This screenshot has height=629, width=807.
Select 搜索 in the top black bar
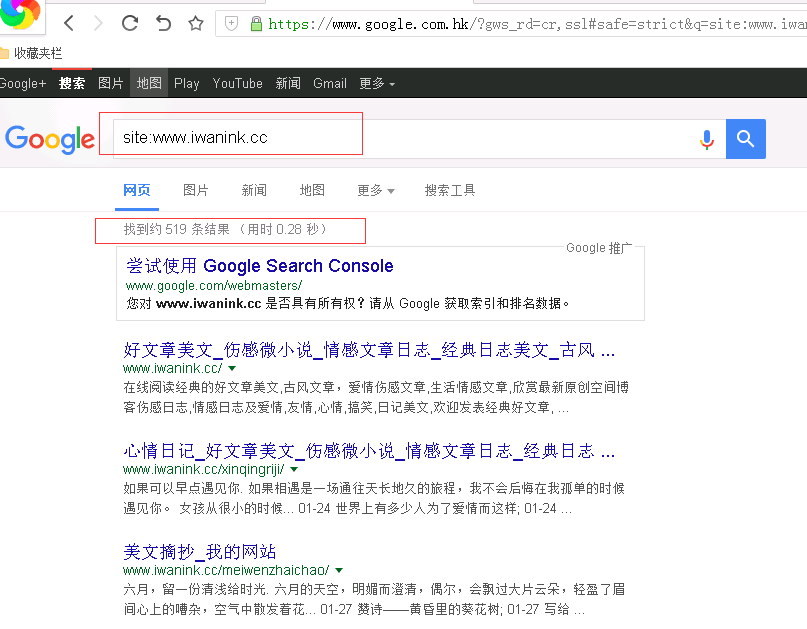(72, 83)
